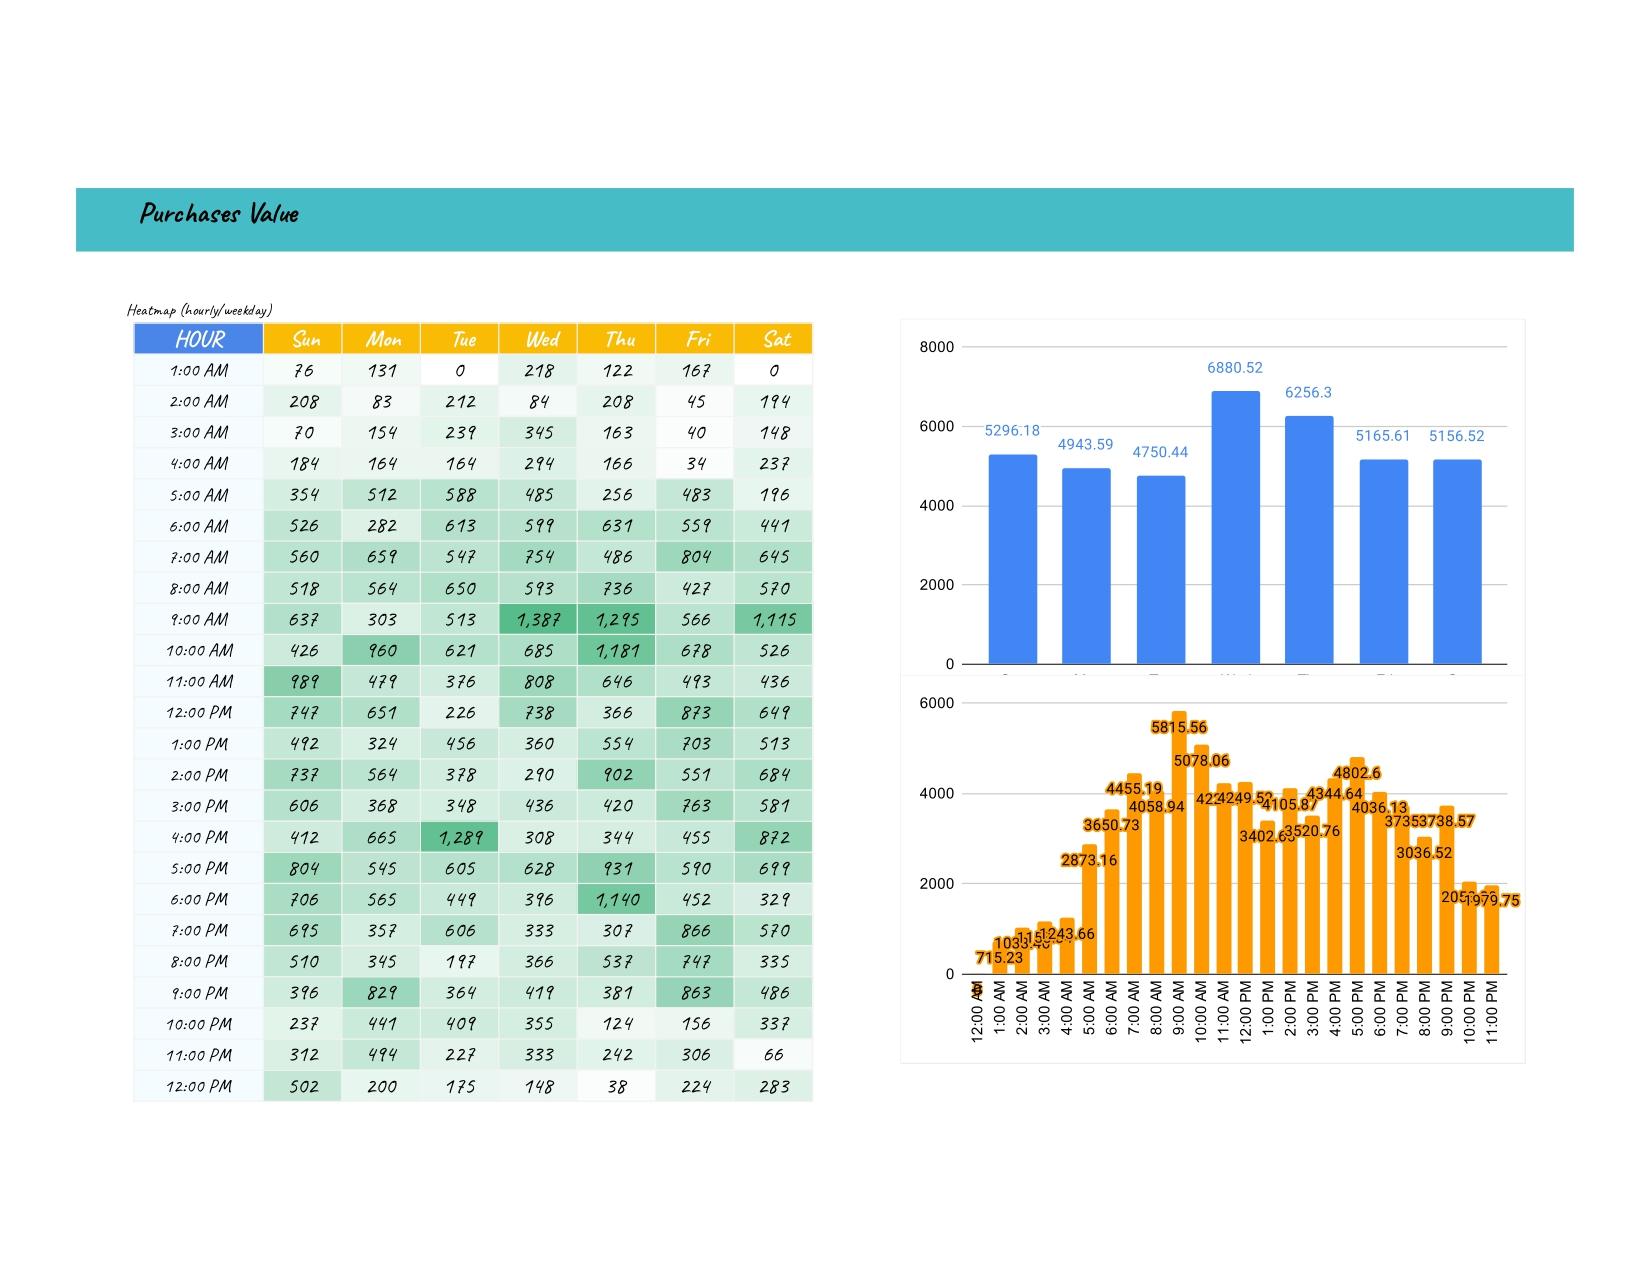Select the Mon column header
The image size is (1650, 1275).
point(381,339)
